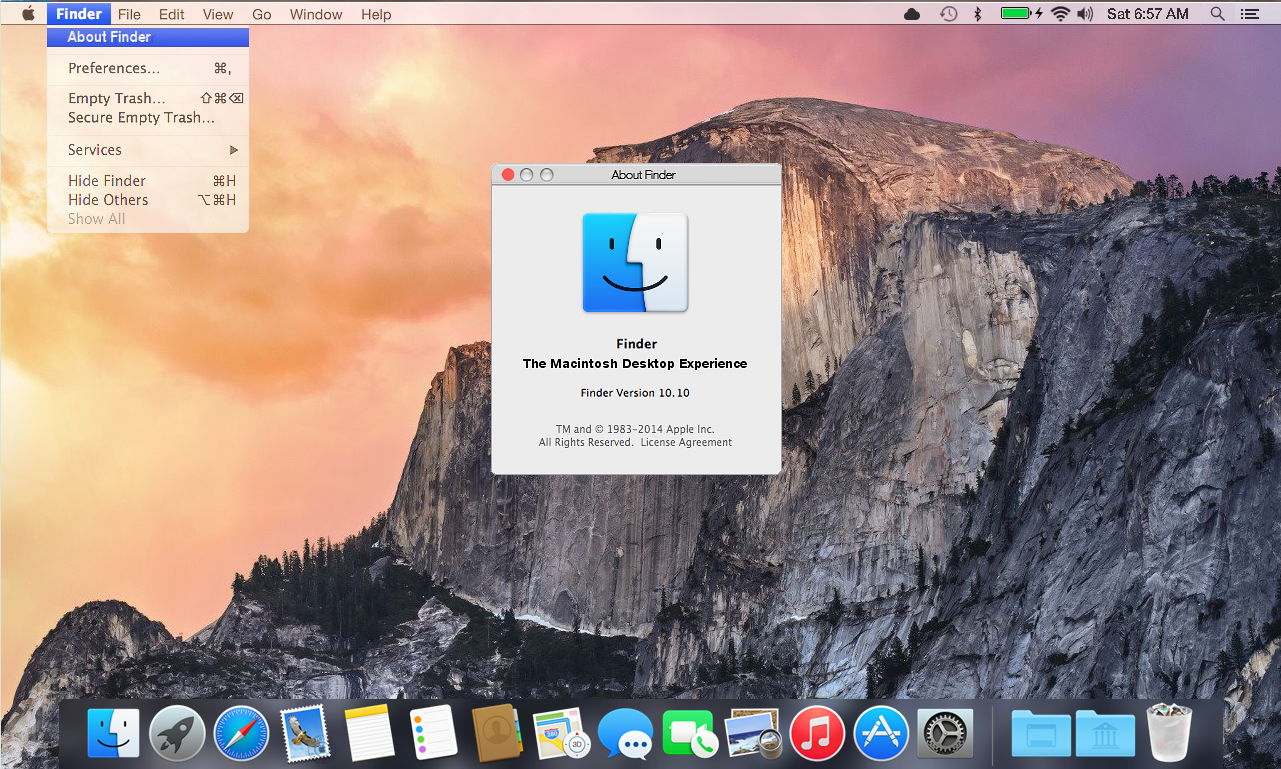Open iTunes music icon in Dock
The width and height of the screenshot is (1281, 769).
coord(817,734)
